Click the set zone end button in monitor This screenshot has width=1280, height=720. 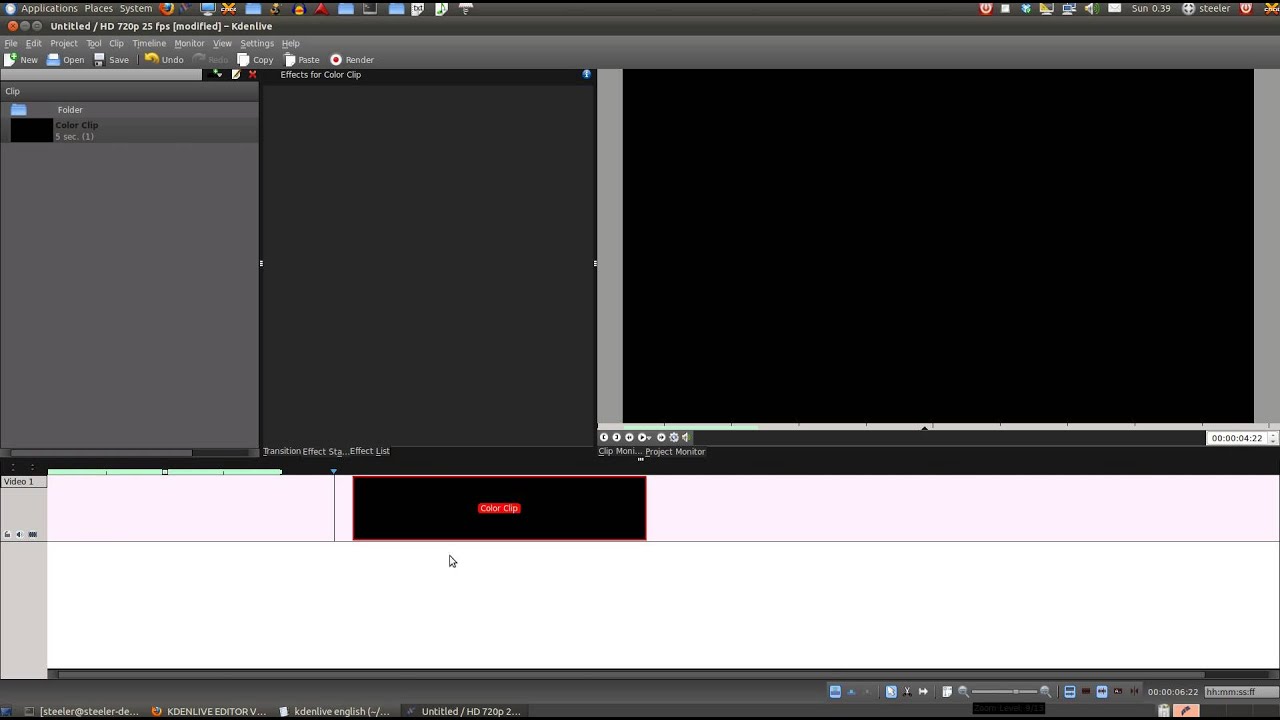(616, 437)
